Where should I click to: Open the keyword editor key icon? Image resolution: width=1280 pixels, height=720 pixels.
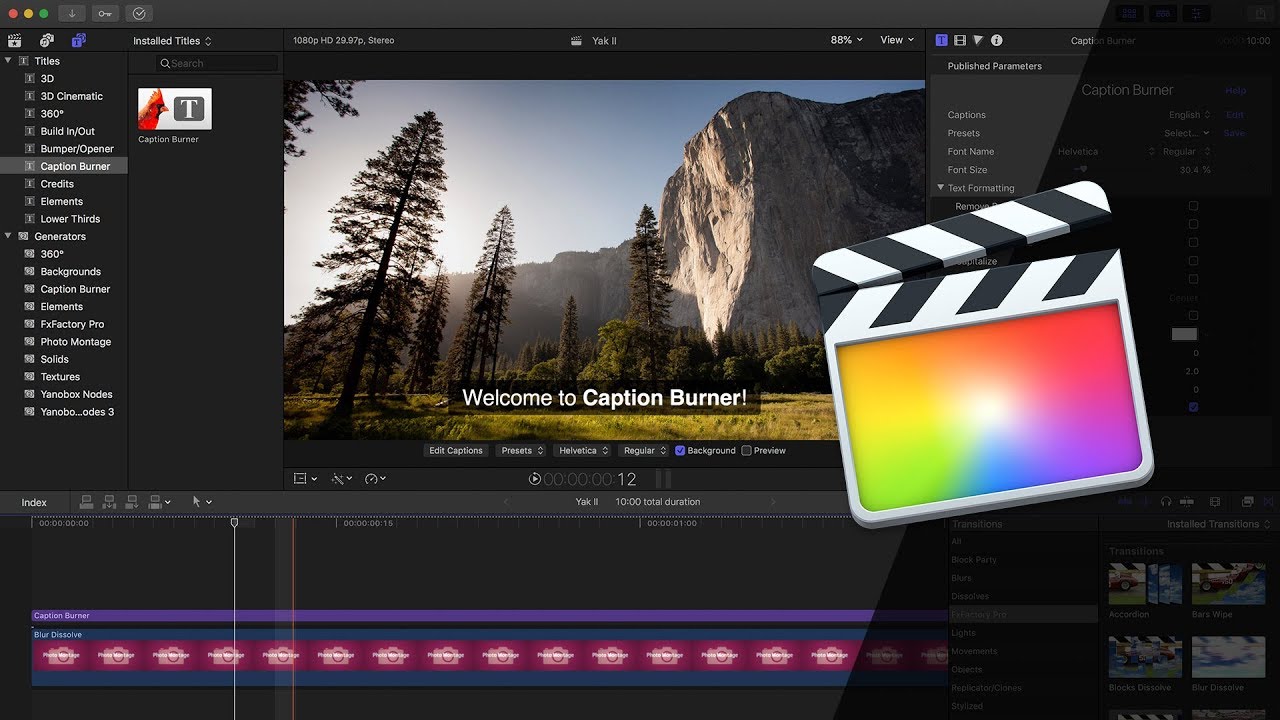tap(105, 14)
